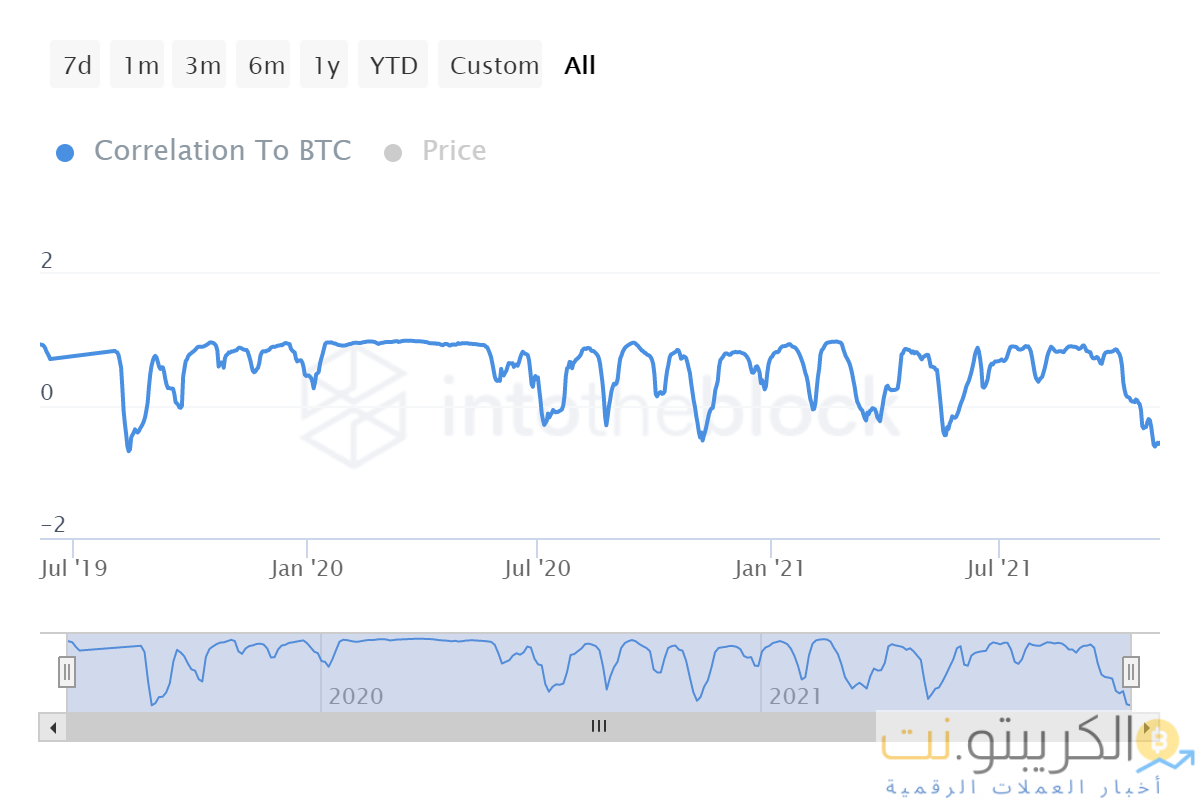This screenshot has width=1200, height=800.
Task: Click the blue Correlation legend dot
Action: [65, 153]
